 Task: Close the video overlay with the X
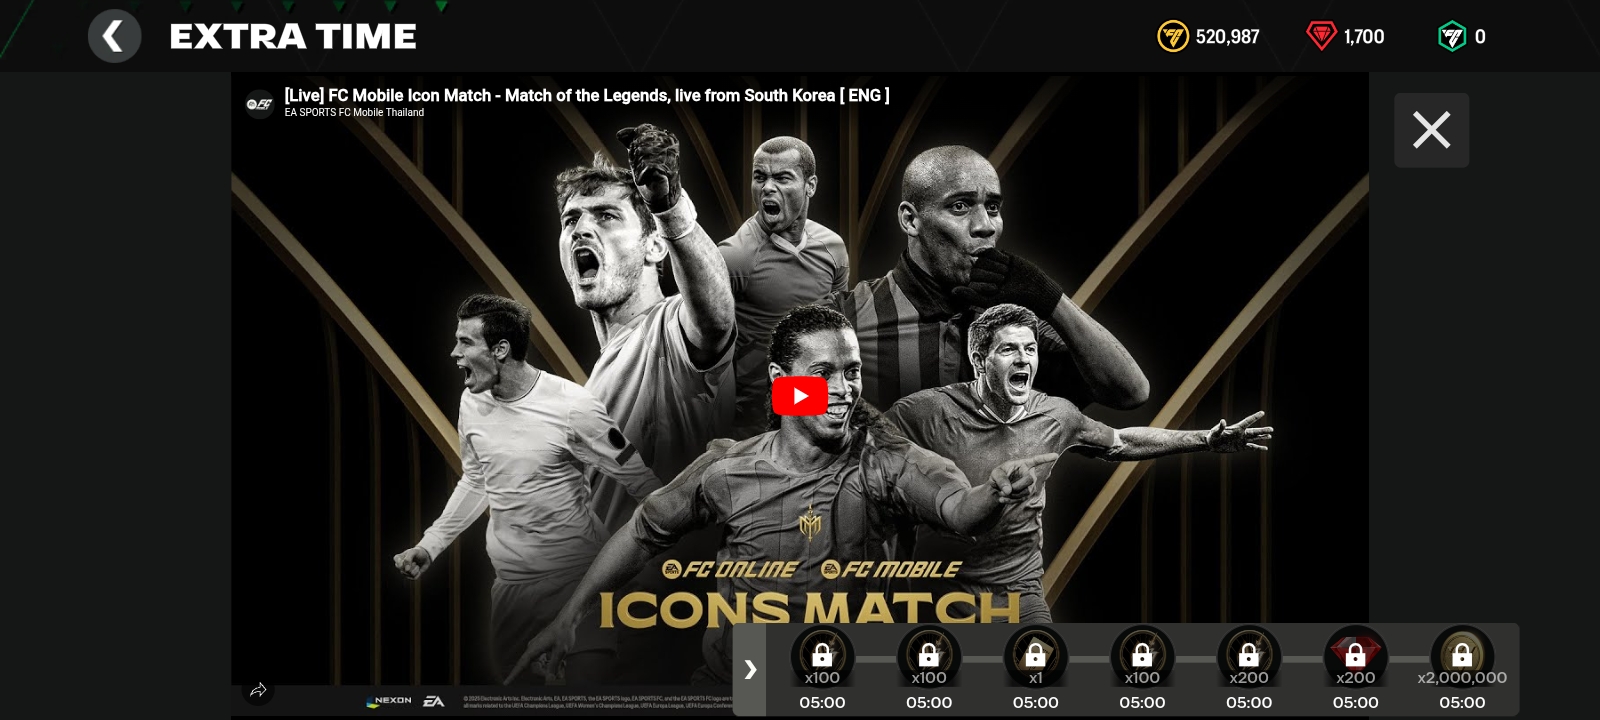[1431, 130]
